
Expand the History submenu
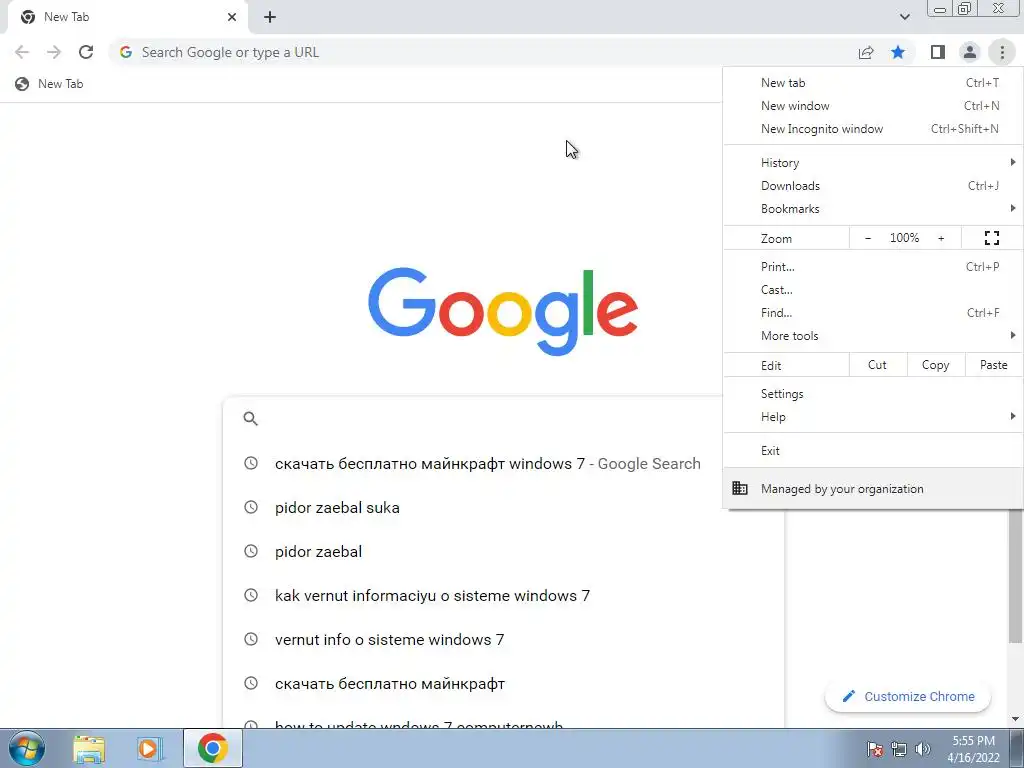(873, 163)
